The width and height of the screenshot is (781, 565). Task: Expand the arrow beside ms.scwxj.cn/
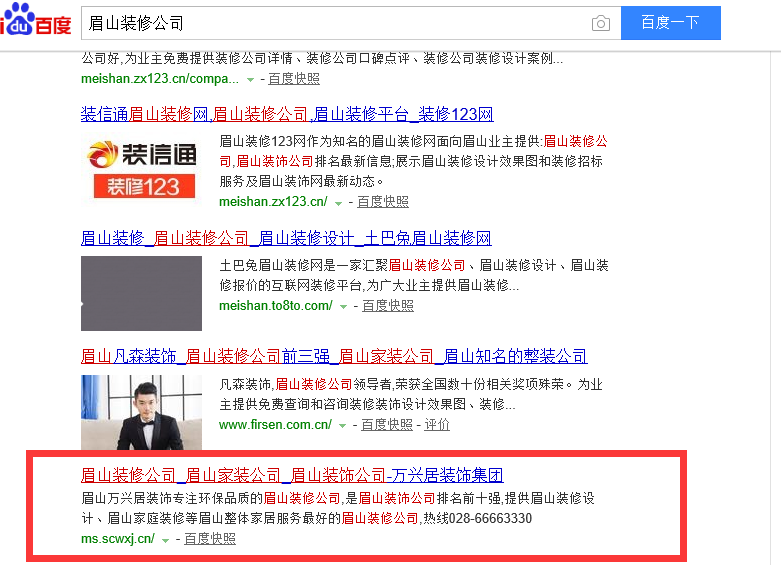pyautogui.click(x=166, y=540)
